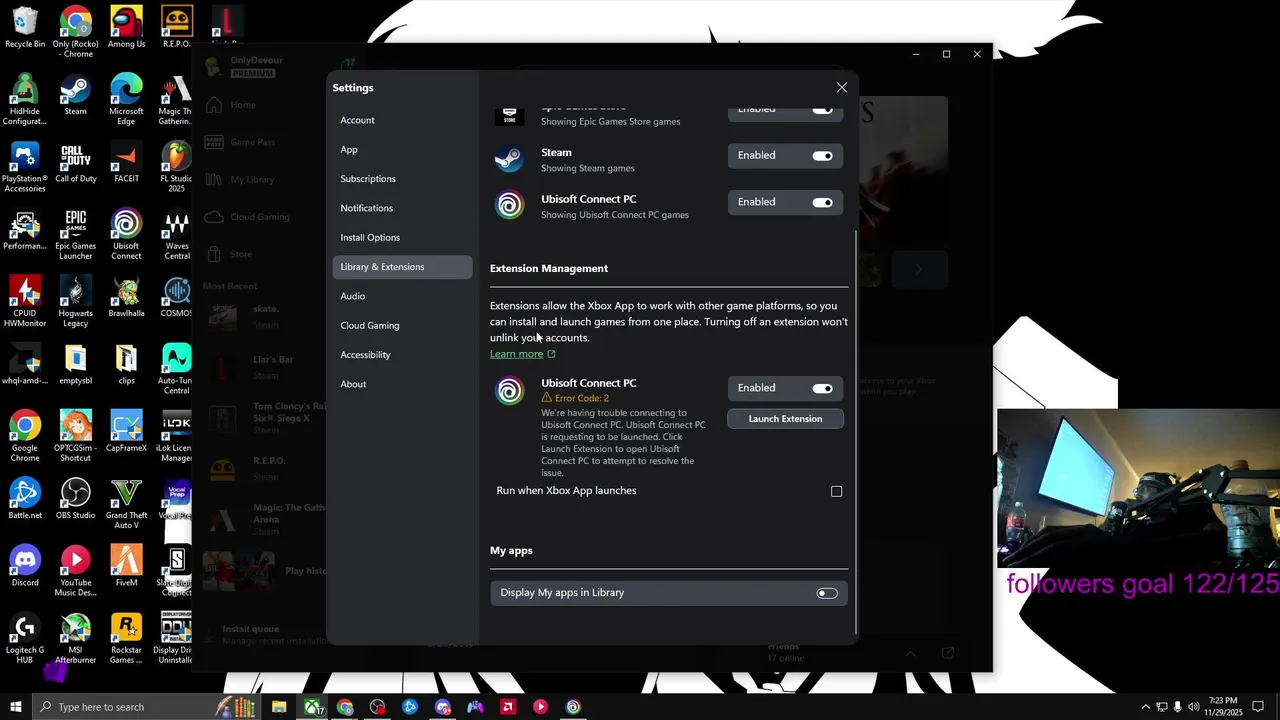Click the Ubisoft logo beside Showing games
Image resolution: width=1280 pixels, height=720 pixels.
click(x=509, y=205)
